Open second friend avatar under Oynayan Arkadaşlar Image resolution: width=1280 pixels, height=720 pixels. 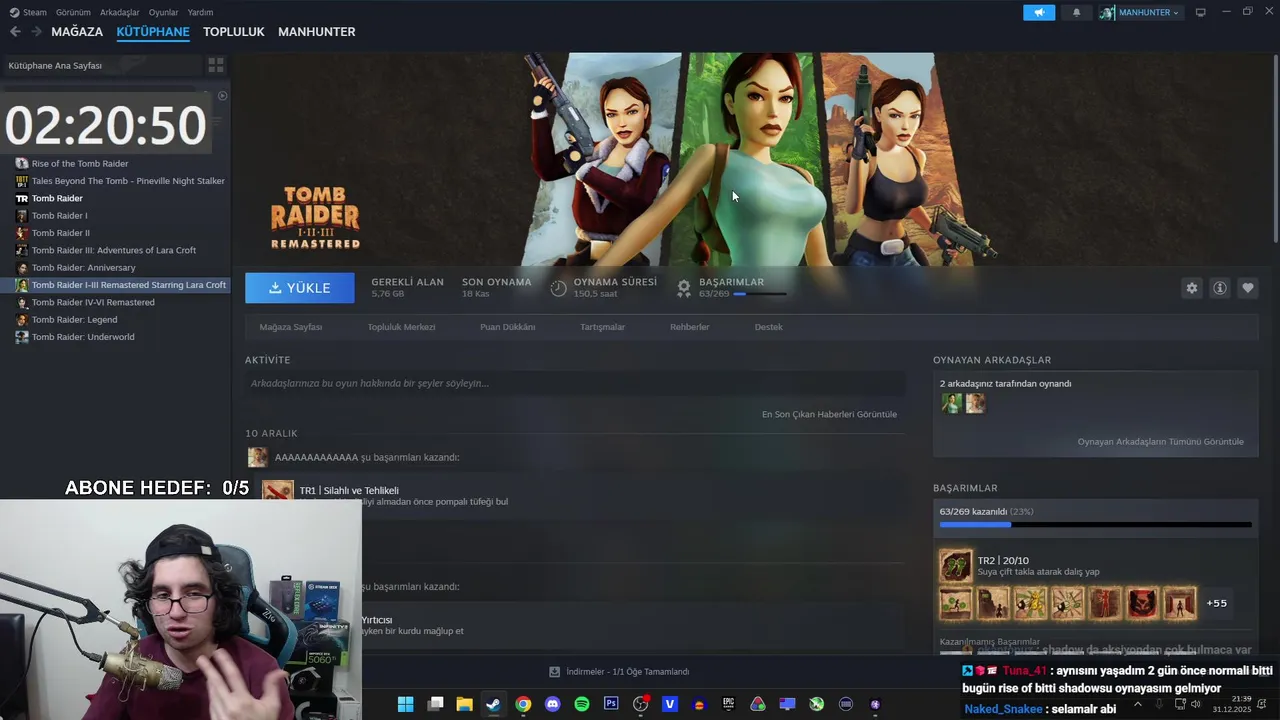975,403
